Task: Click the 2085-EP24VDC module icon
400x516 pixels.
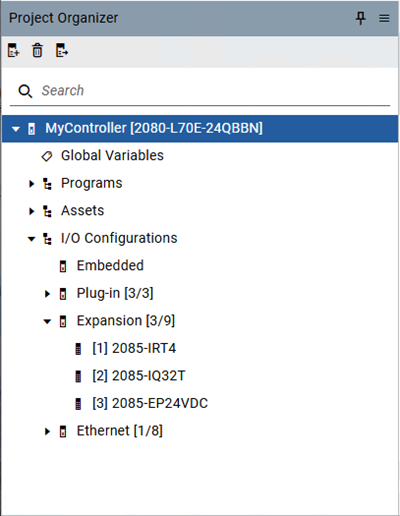Action: click(x=78, y=404)
